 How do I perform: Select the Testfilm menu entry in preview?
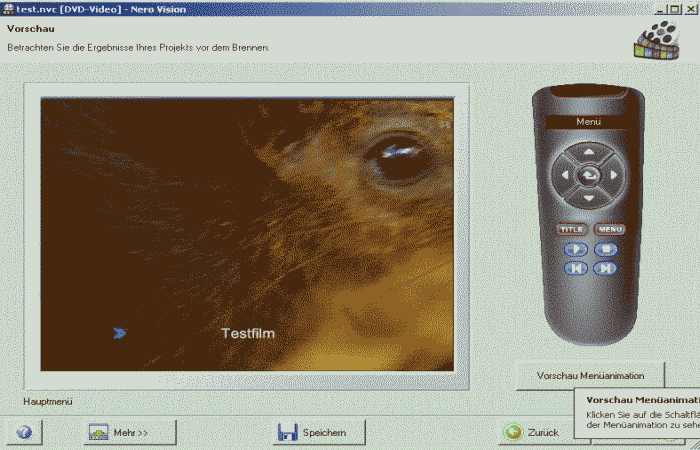click(x=247, y=333)
